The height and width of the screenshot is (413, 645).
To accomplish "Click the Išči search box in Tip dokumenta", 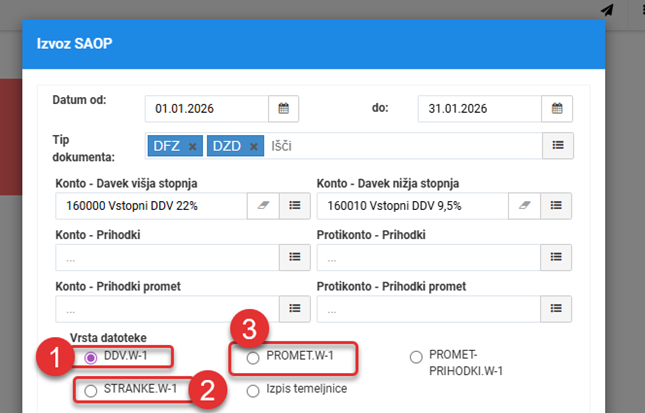I will 403,146.
